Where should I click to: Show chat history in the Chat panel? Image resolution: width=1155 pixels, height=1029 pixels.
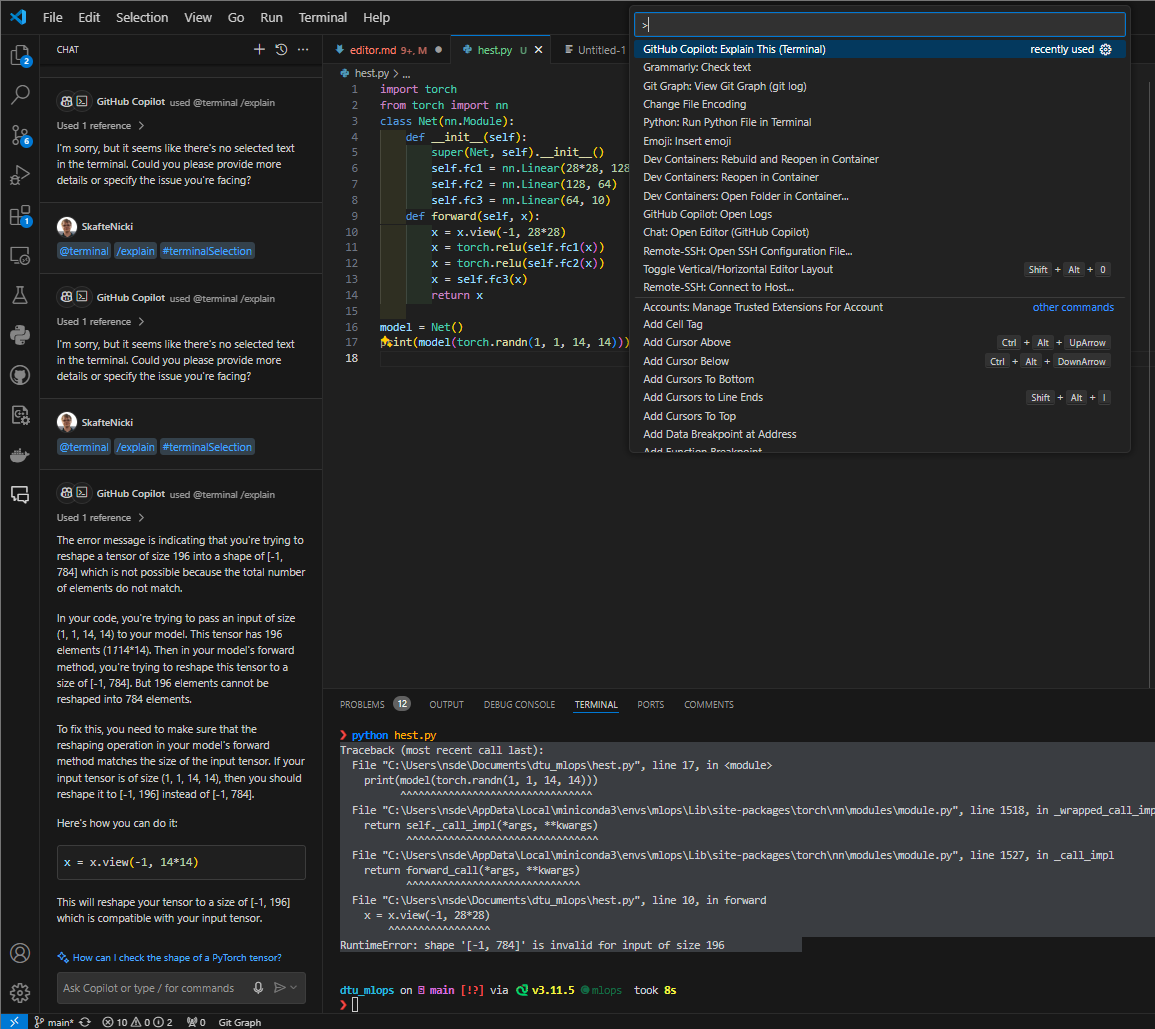click(281, 49)
